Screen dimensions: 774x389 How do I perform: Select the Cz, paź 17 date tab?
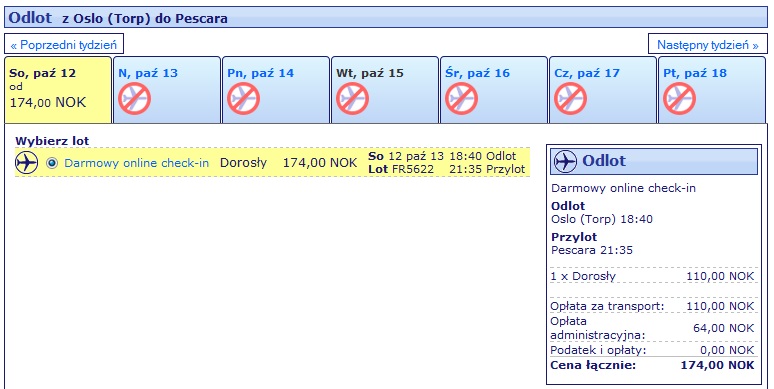603,89
